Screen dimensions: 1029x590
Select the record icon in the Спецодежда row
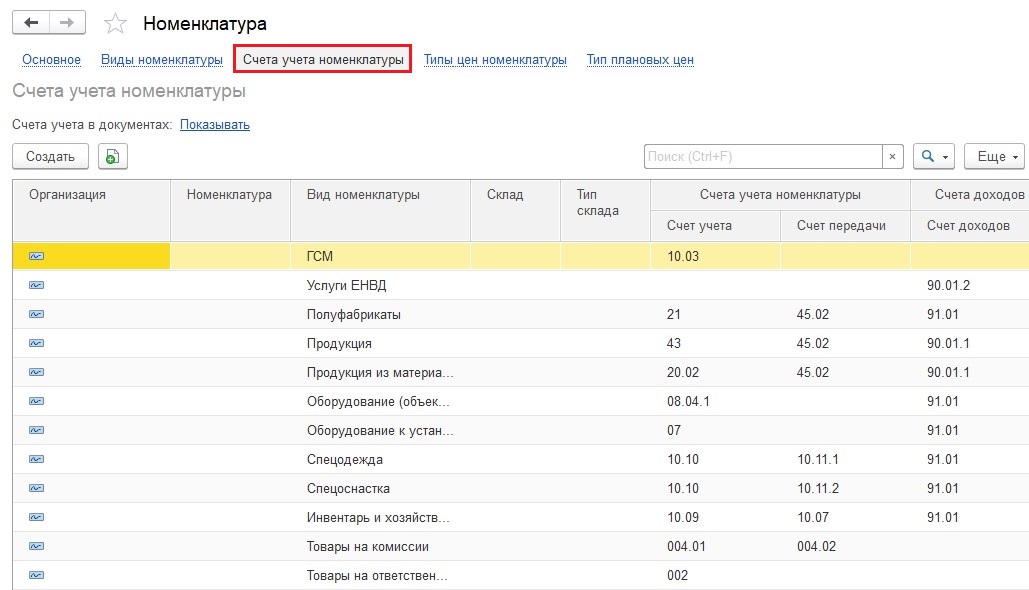pyautogui.click(x=37, y=459)
